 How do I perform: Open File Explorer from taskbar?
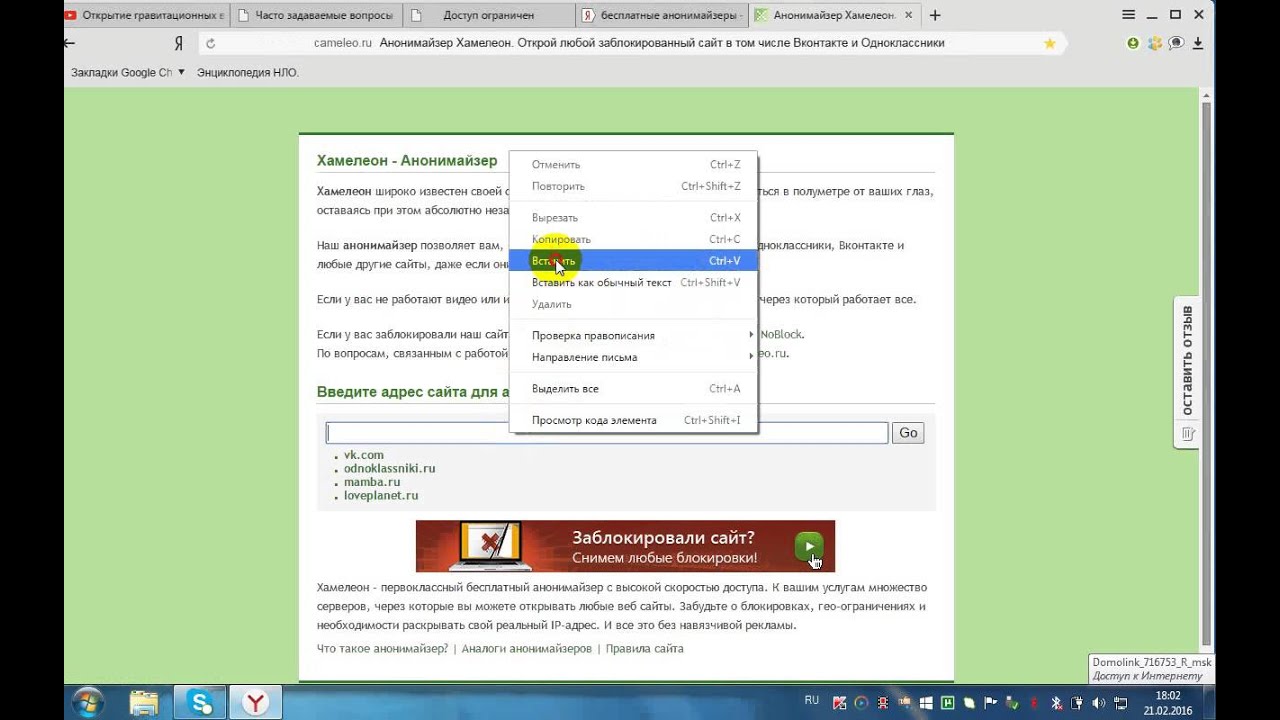(144, 702)
